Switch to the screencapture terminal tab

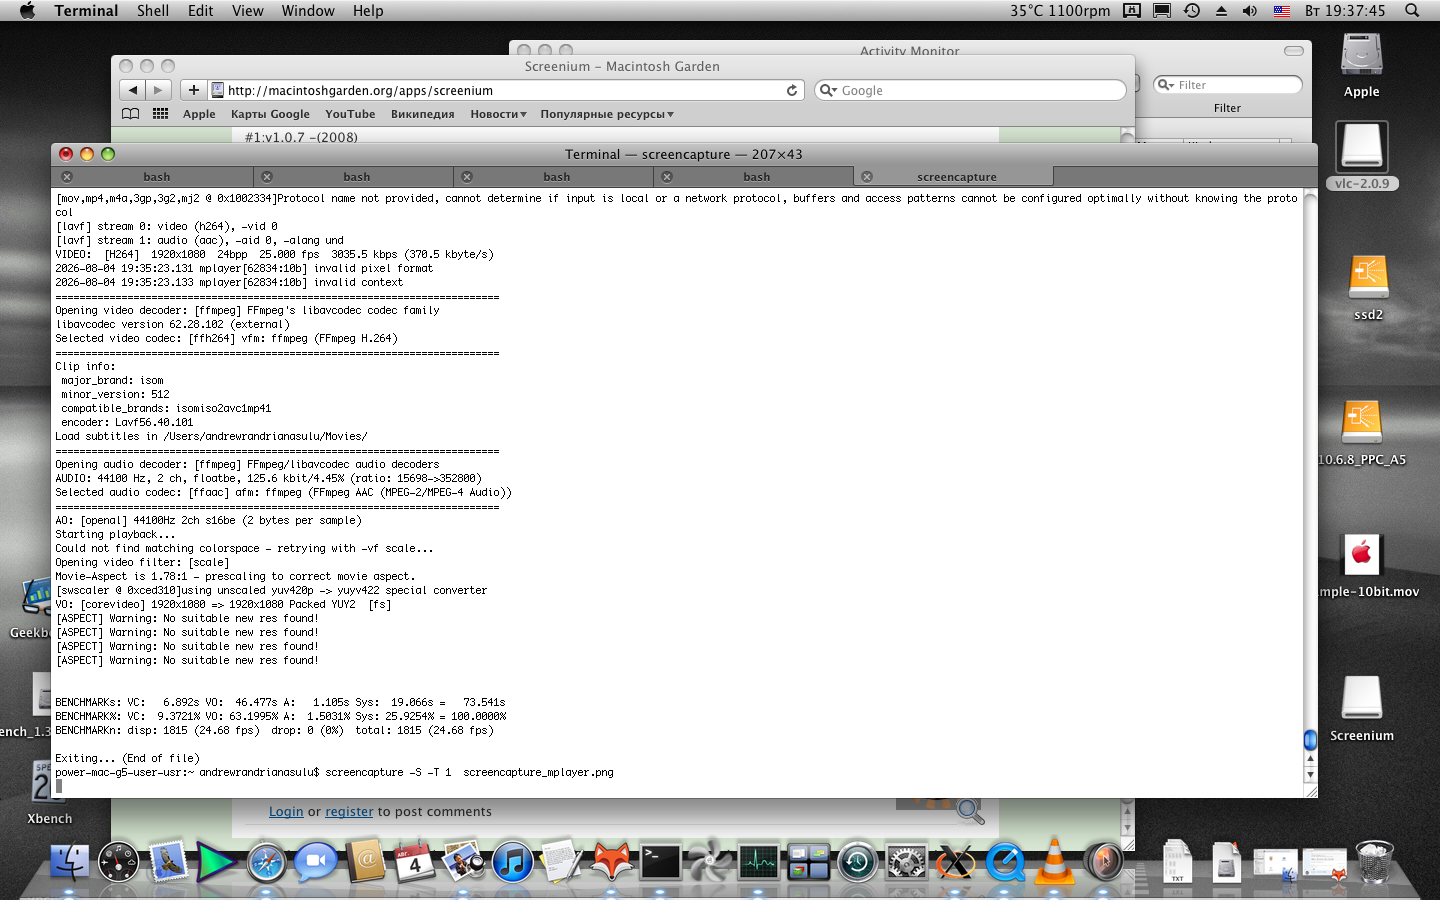(956, 177)
